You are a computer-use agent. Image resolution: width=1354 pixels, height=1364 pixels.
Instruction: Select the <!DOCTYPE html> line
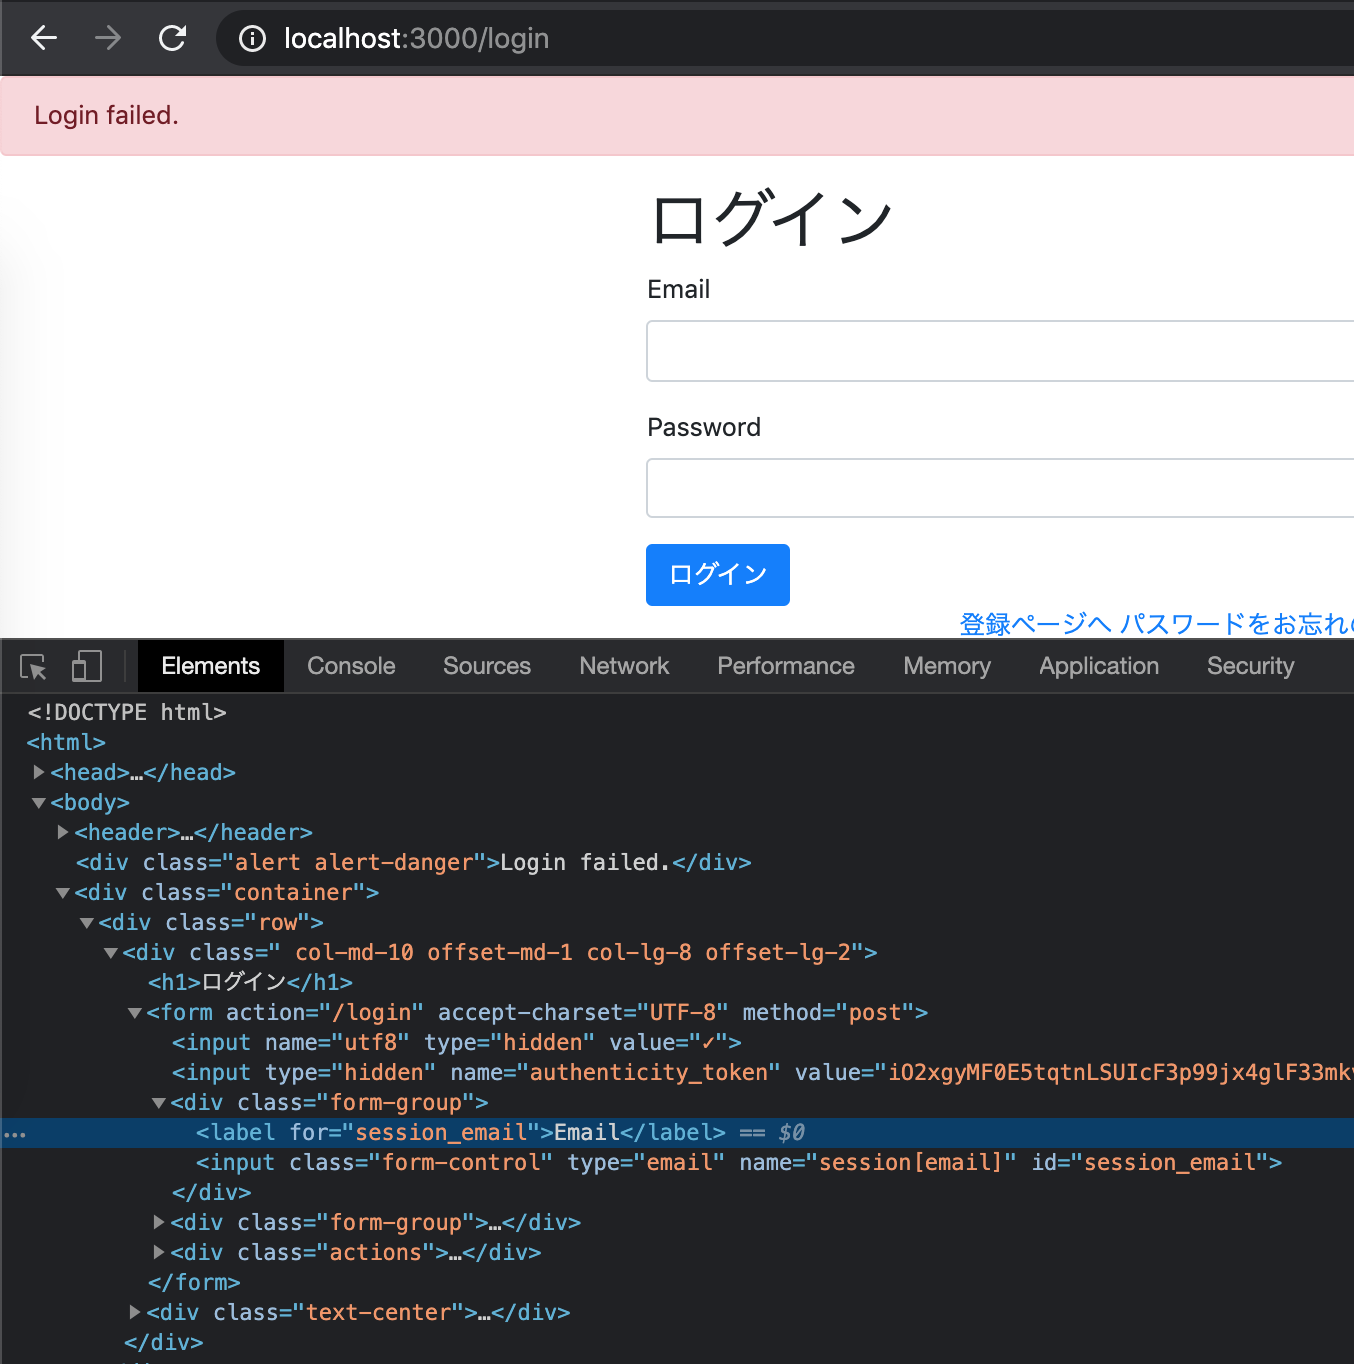tap(127, 712)
